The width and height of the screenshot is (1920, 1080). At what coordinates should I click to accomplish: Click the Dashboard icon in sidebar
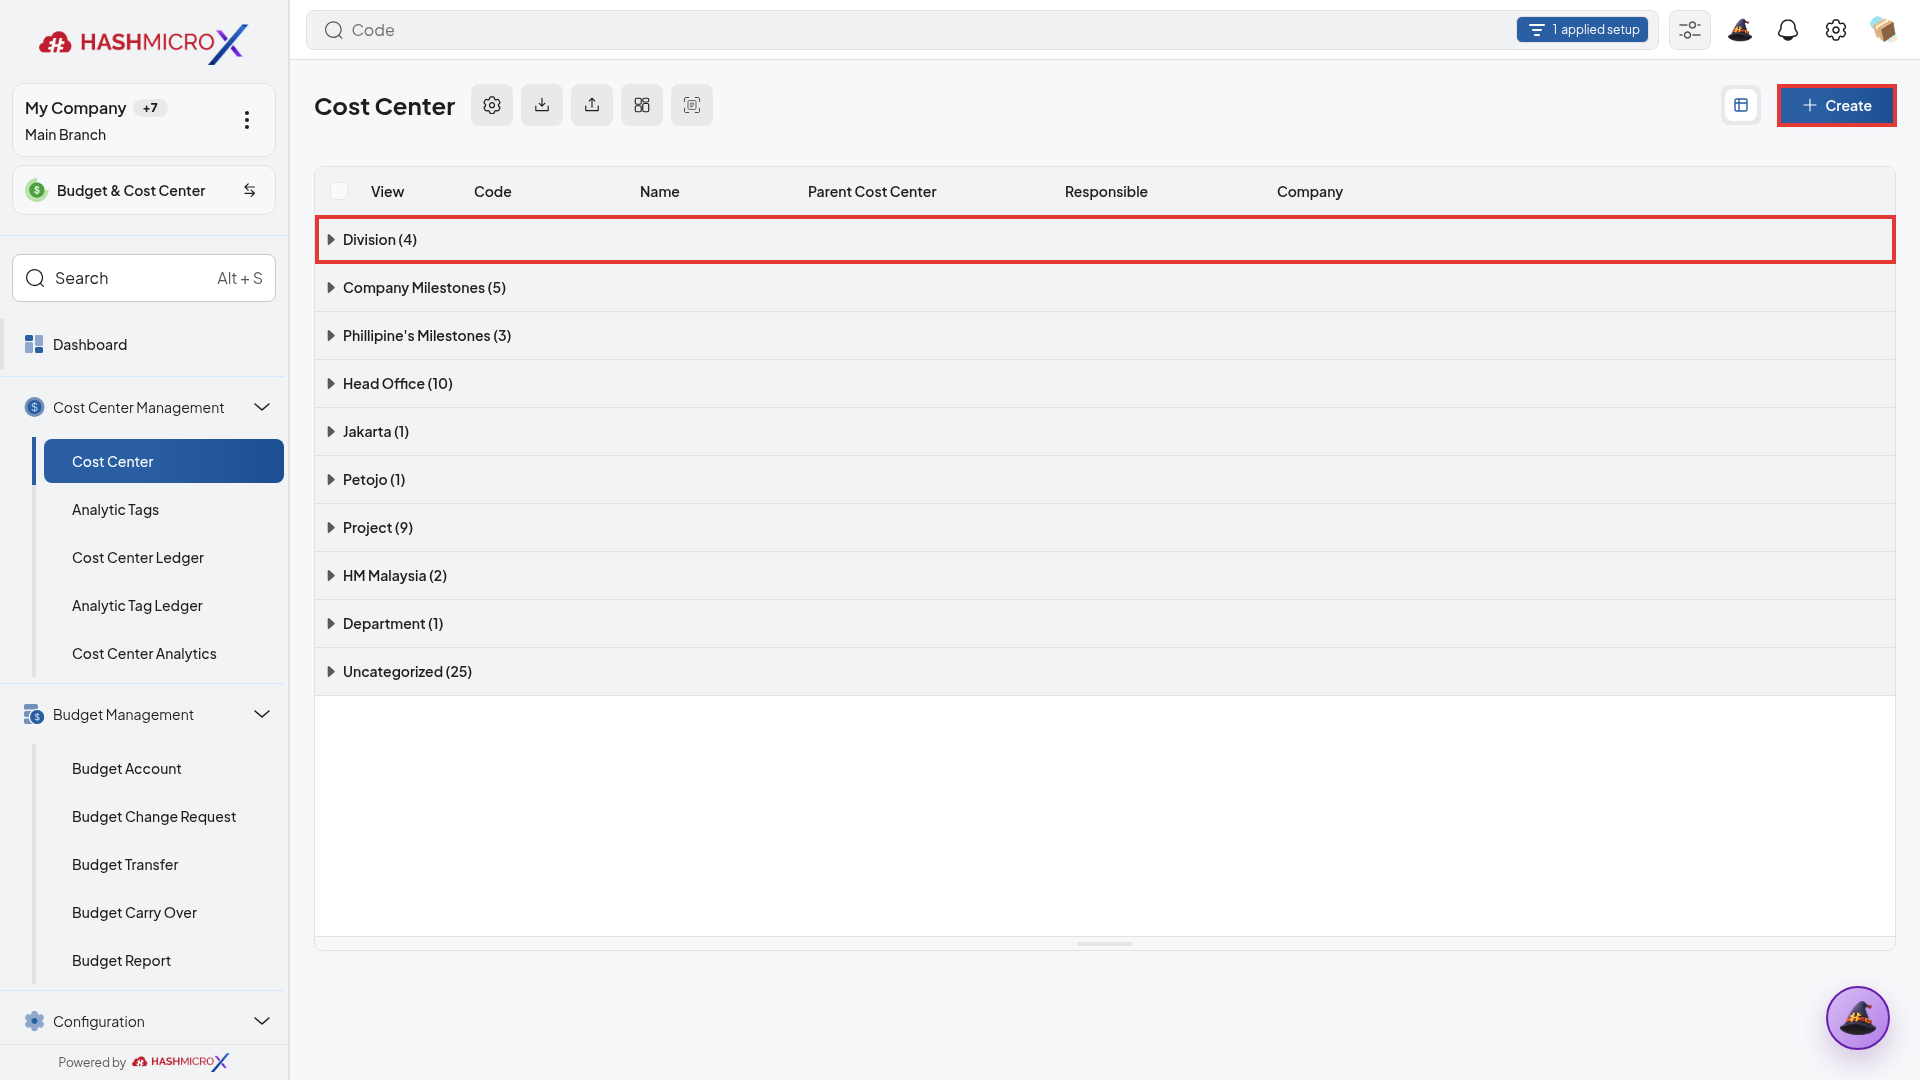[34, 344]
